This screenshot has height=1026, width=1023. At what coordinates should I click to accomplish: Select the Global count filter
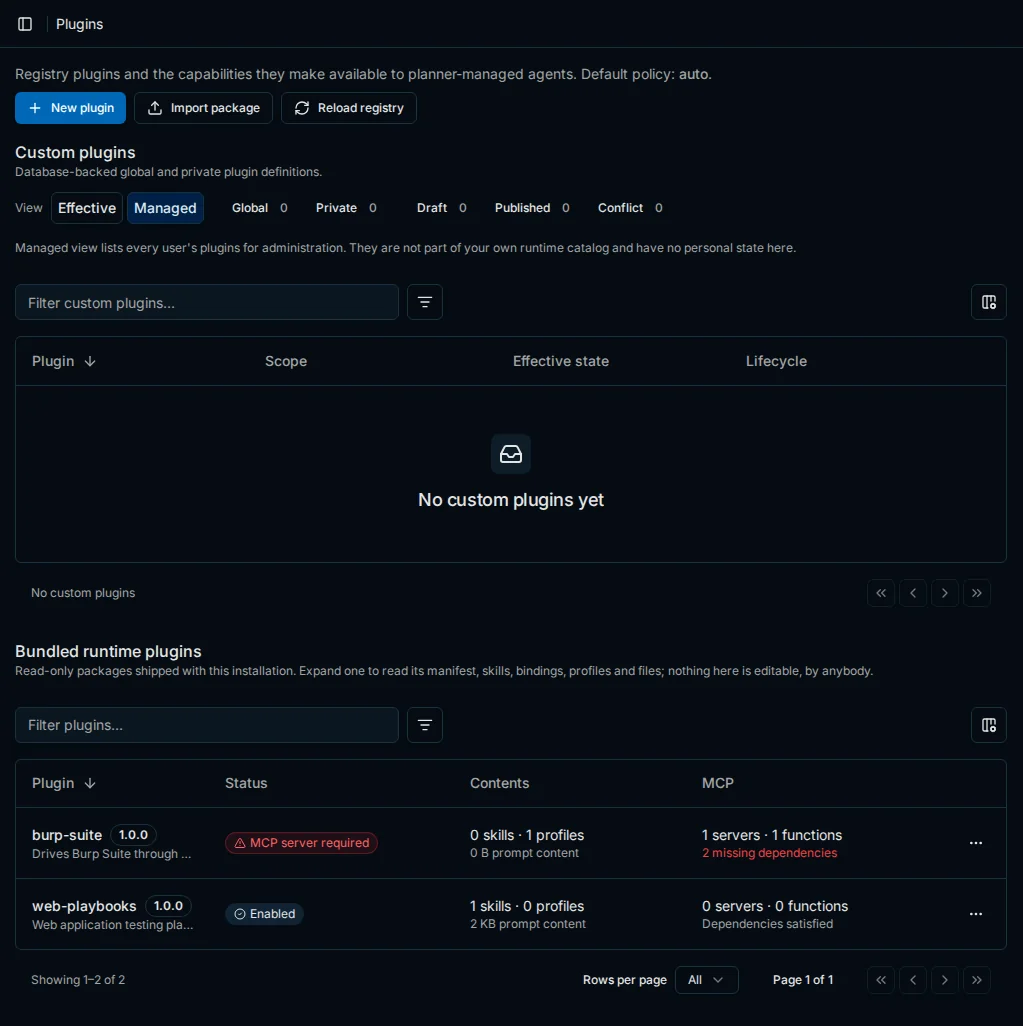260,208
